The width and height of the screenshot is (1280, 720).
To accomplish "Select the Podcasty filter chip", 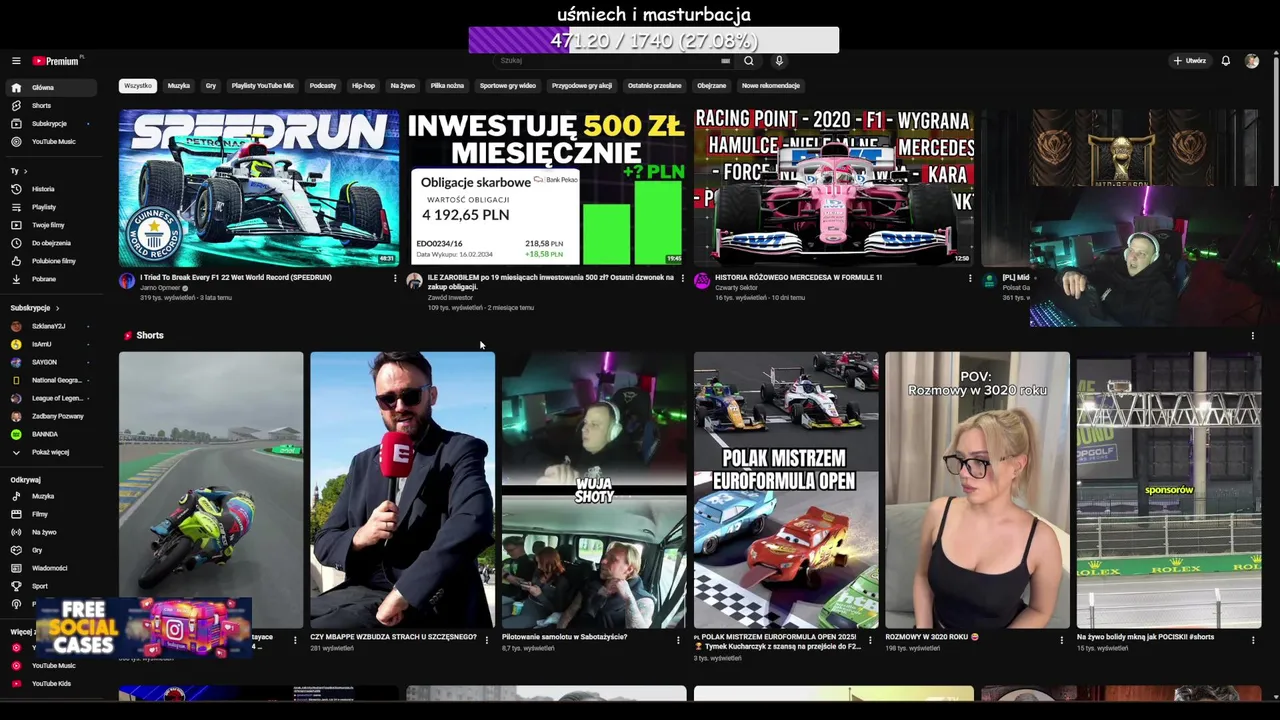I will click(323, 86).
